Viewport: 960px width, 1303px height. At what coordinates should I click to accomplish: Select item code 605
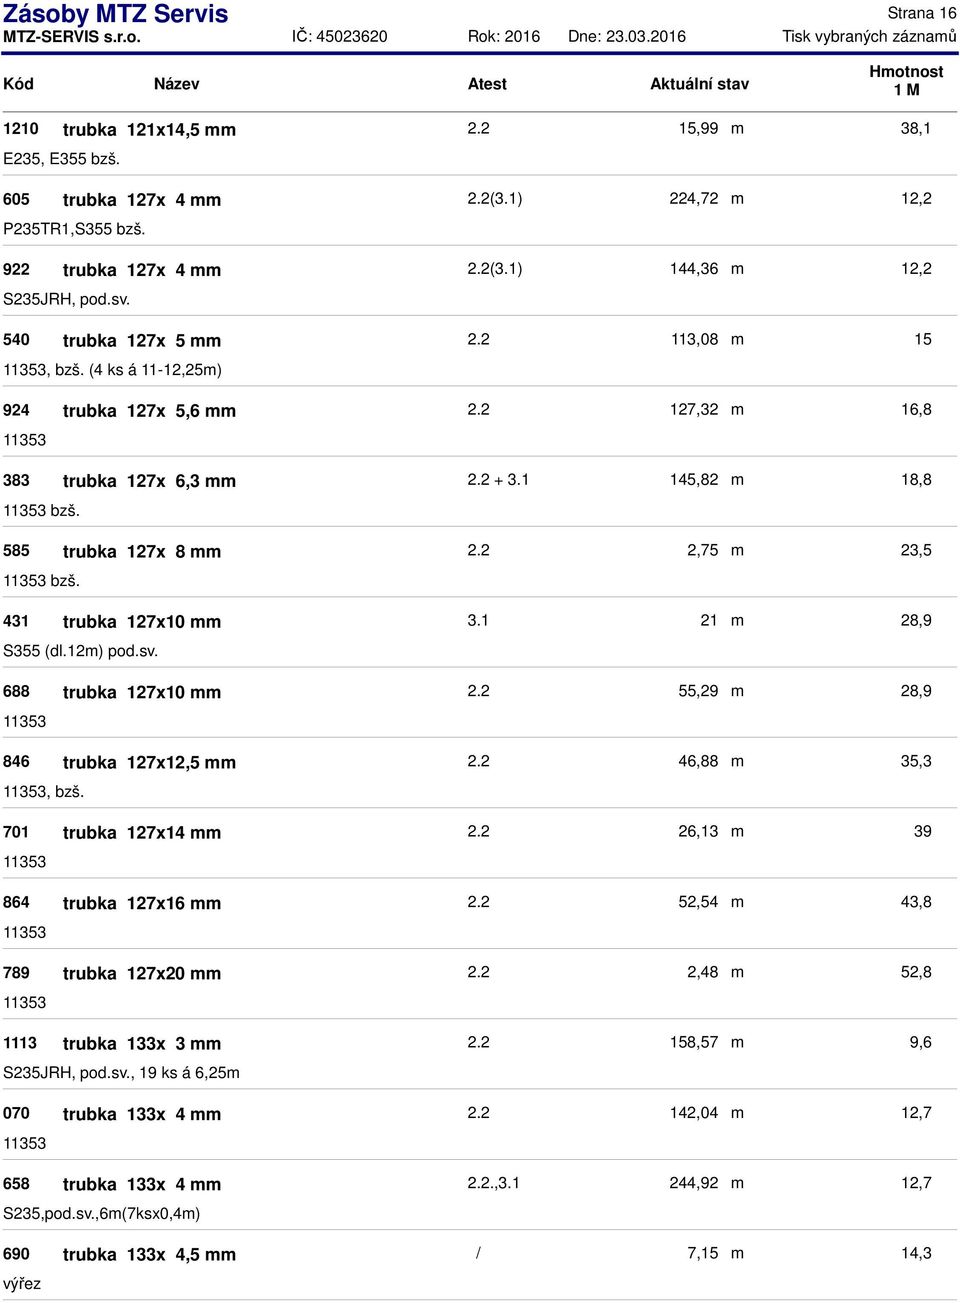[16, 199]
